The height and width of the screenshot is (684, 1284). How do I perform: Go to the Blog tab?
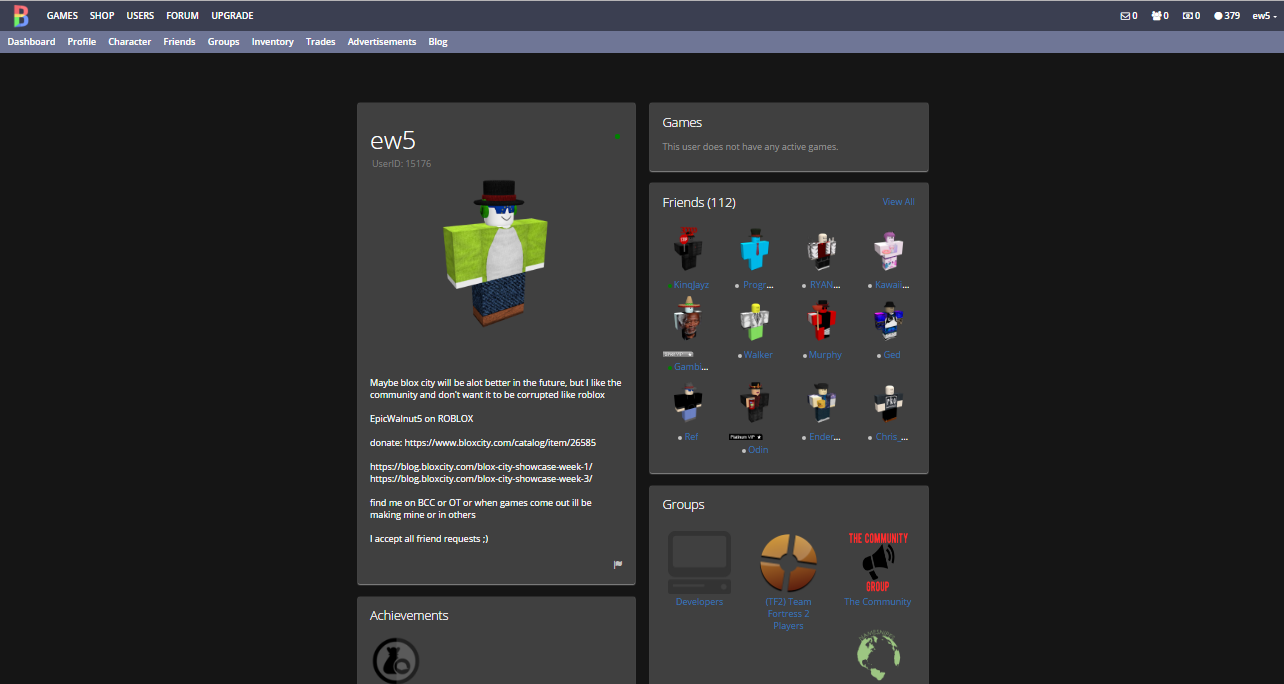pyautogui.click(x=438, y=42)
